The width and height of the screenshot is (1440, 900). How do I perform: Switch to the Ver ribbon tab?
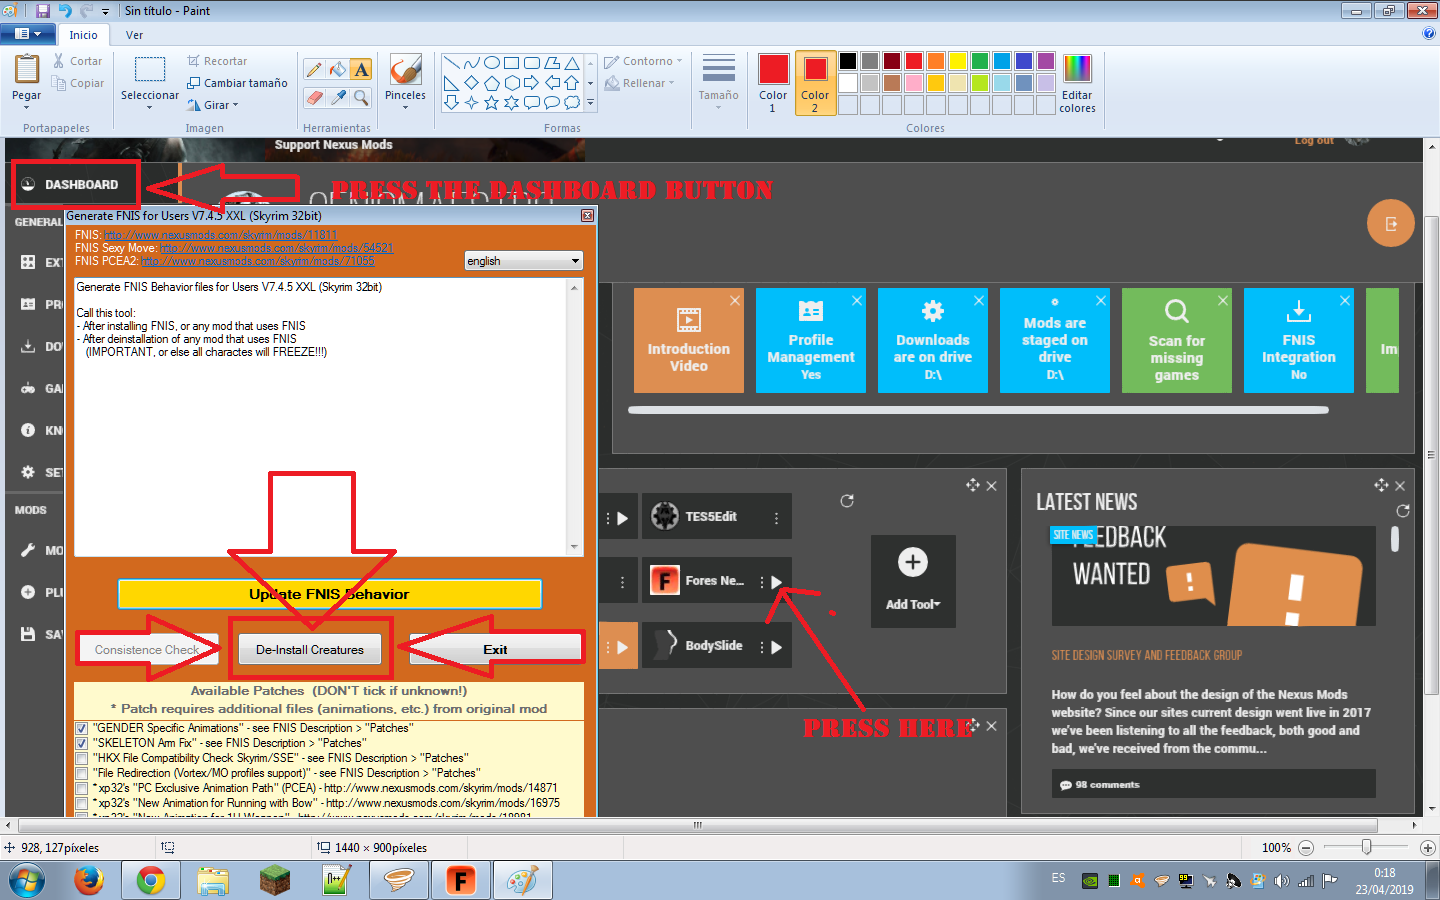[x=134, y=35]
